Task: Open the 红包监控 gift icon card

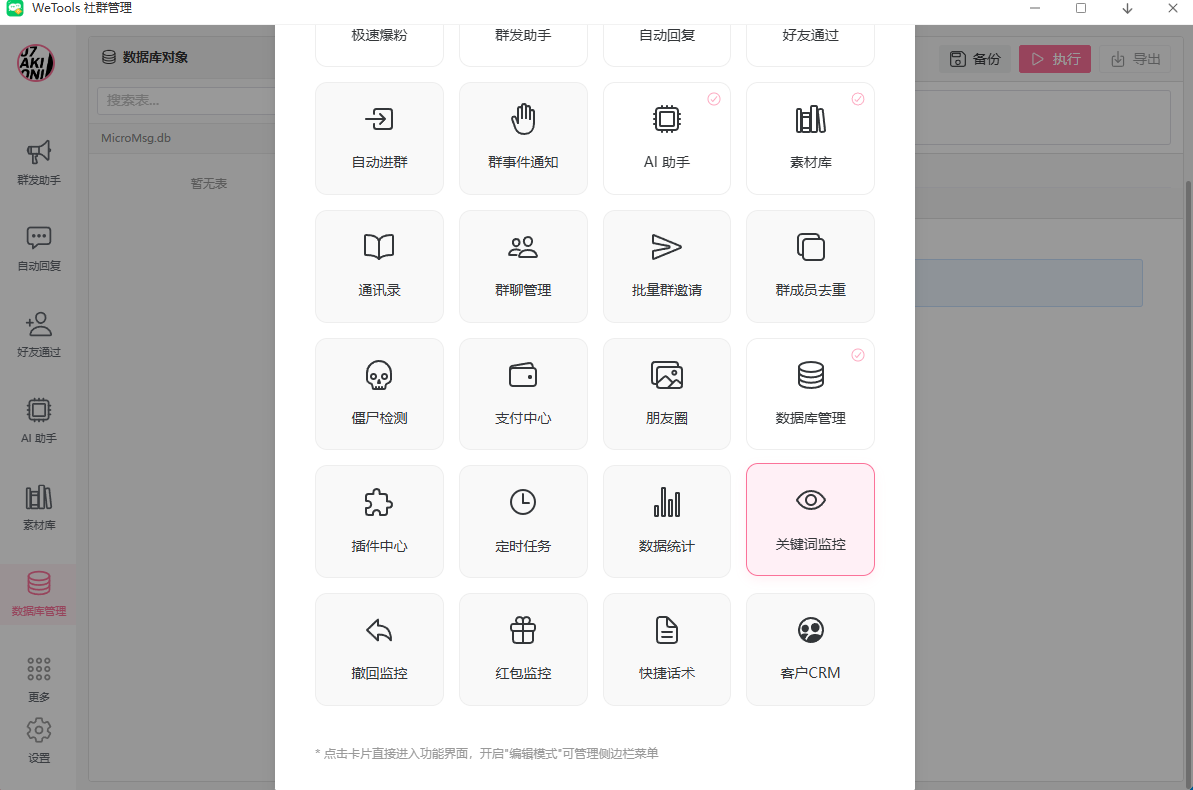Action: (523, 649)
